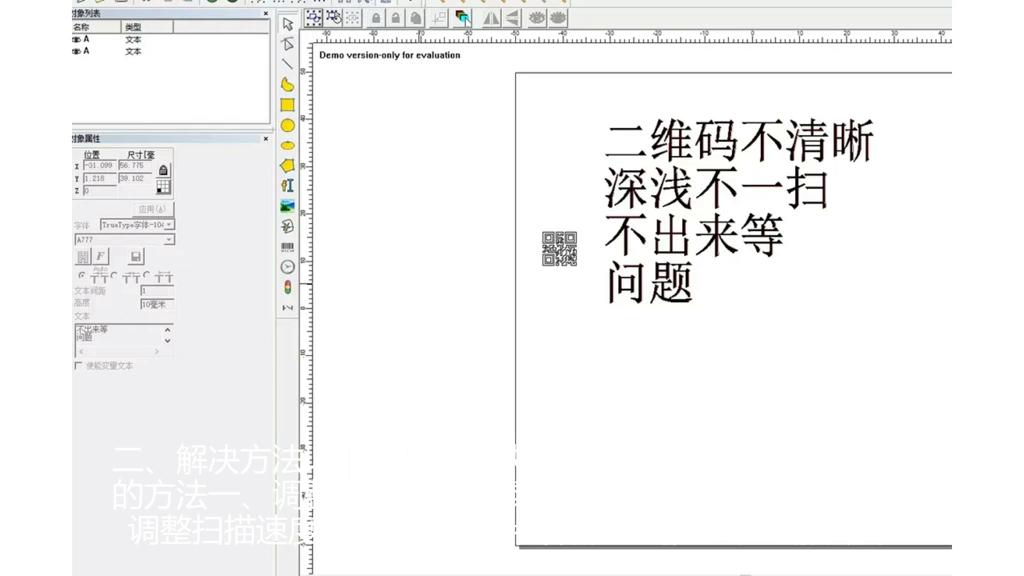Toggle the position lock padlock in properties
Screen dimensions: 1024x576
coord(164,170)
